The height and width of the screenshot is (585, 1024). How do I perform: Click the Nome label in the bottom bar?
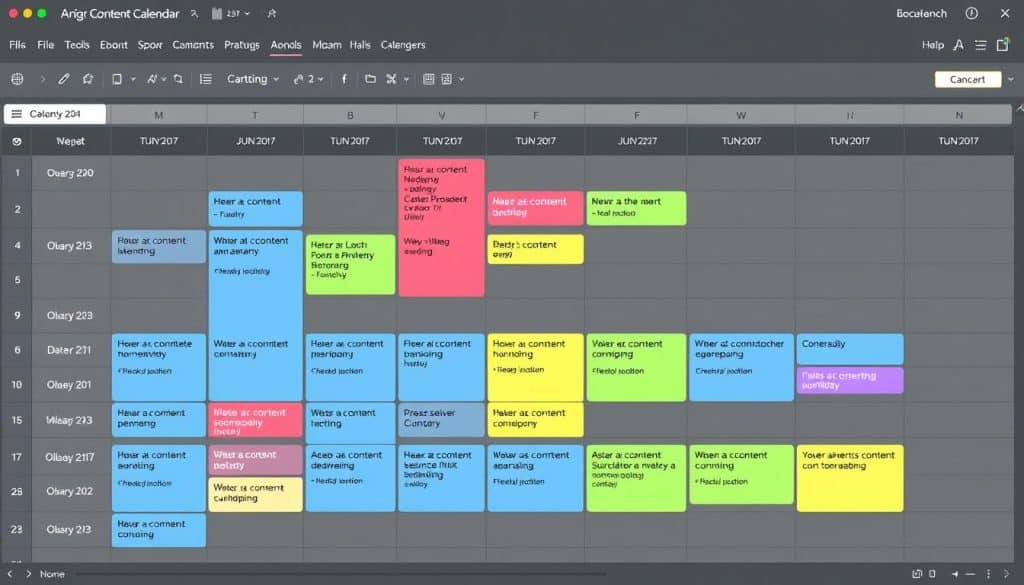tap(52, 574)
